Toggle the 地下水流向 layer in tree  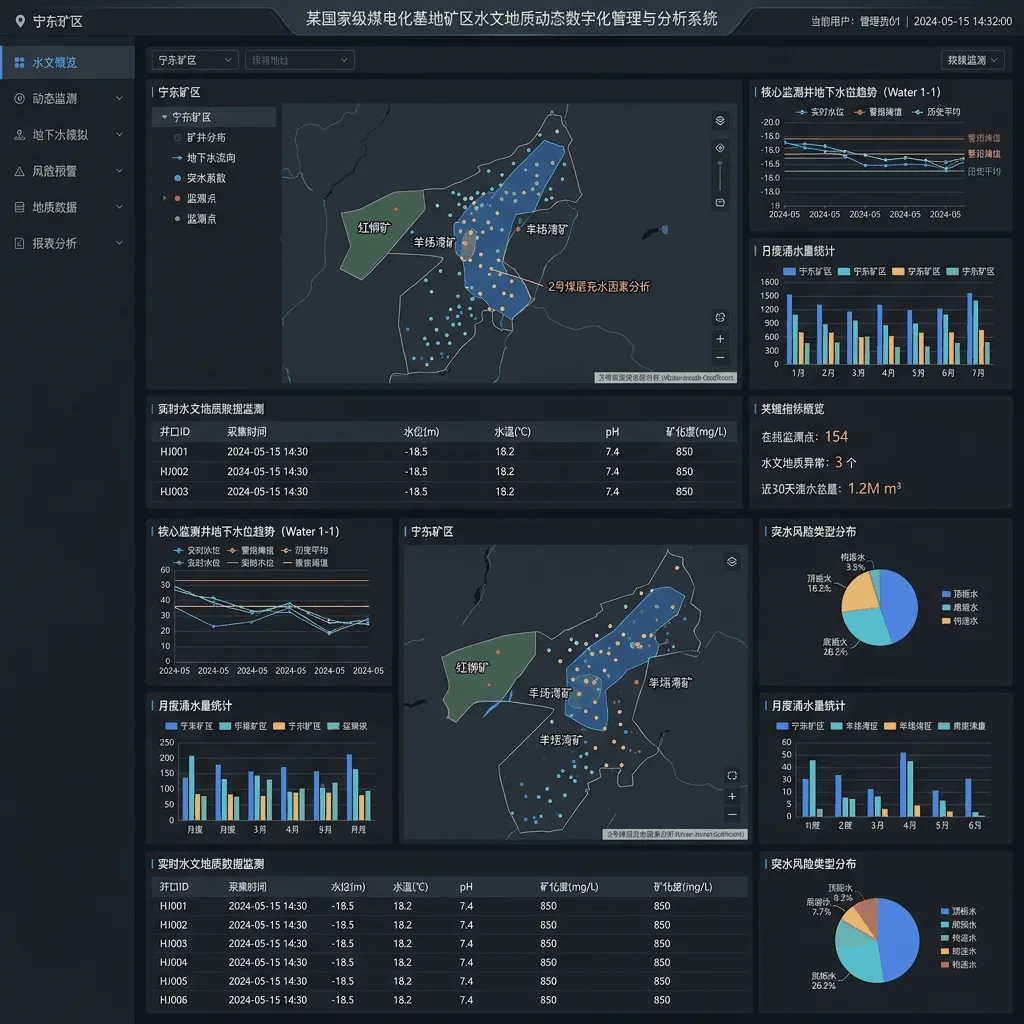pos(203,158)
